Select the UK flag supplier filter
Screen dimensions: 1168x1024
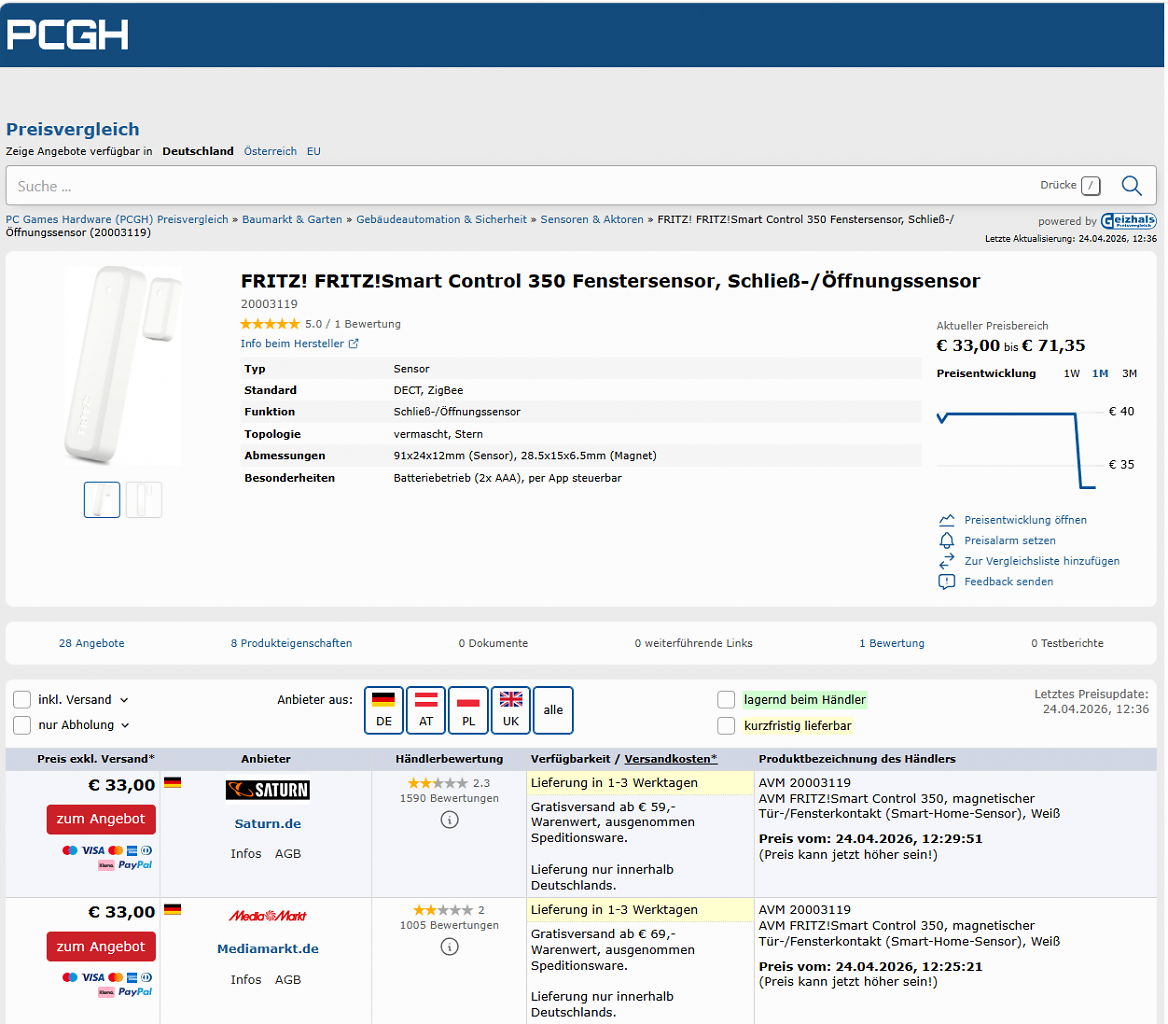(511, 710)
